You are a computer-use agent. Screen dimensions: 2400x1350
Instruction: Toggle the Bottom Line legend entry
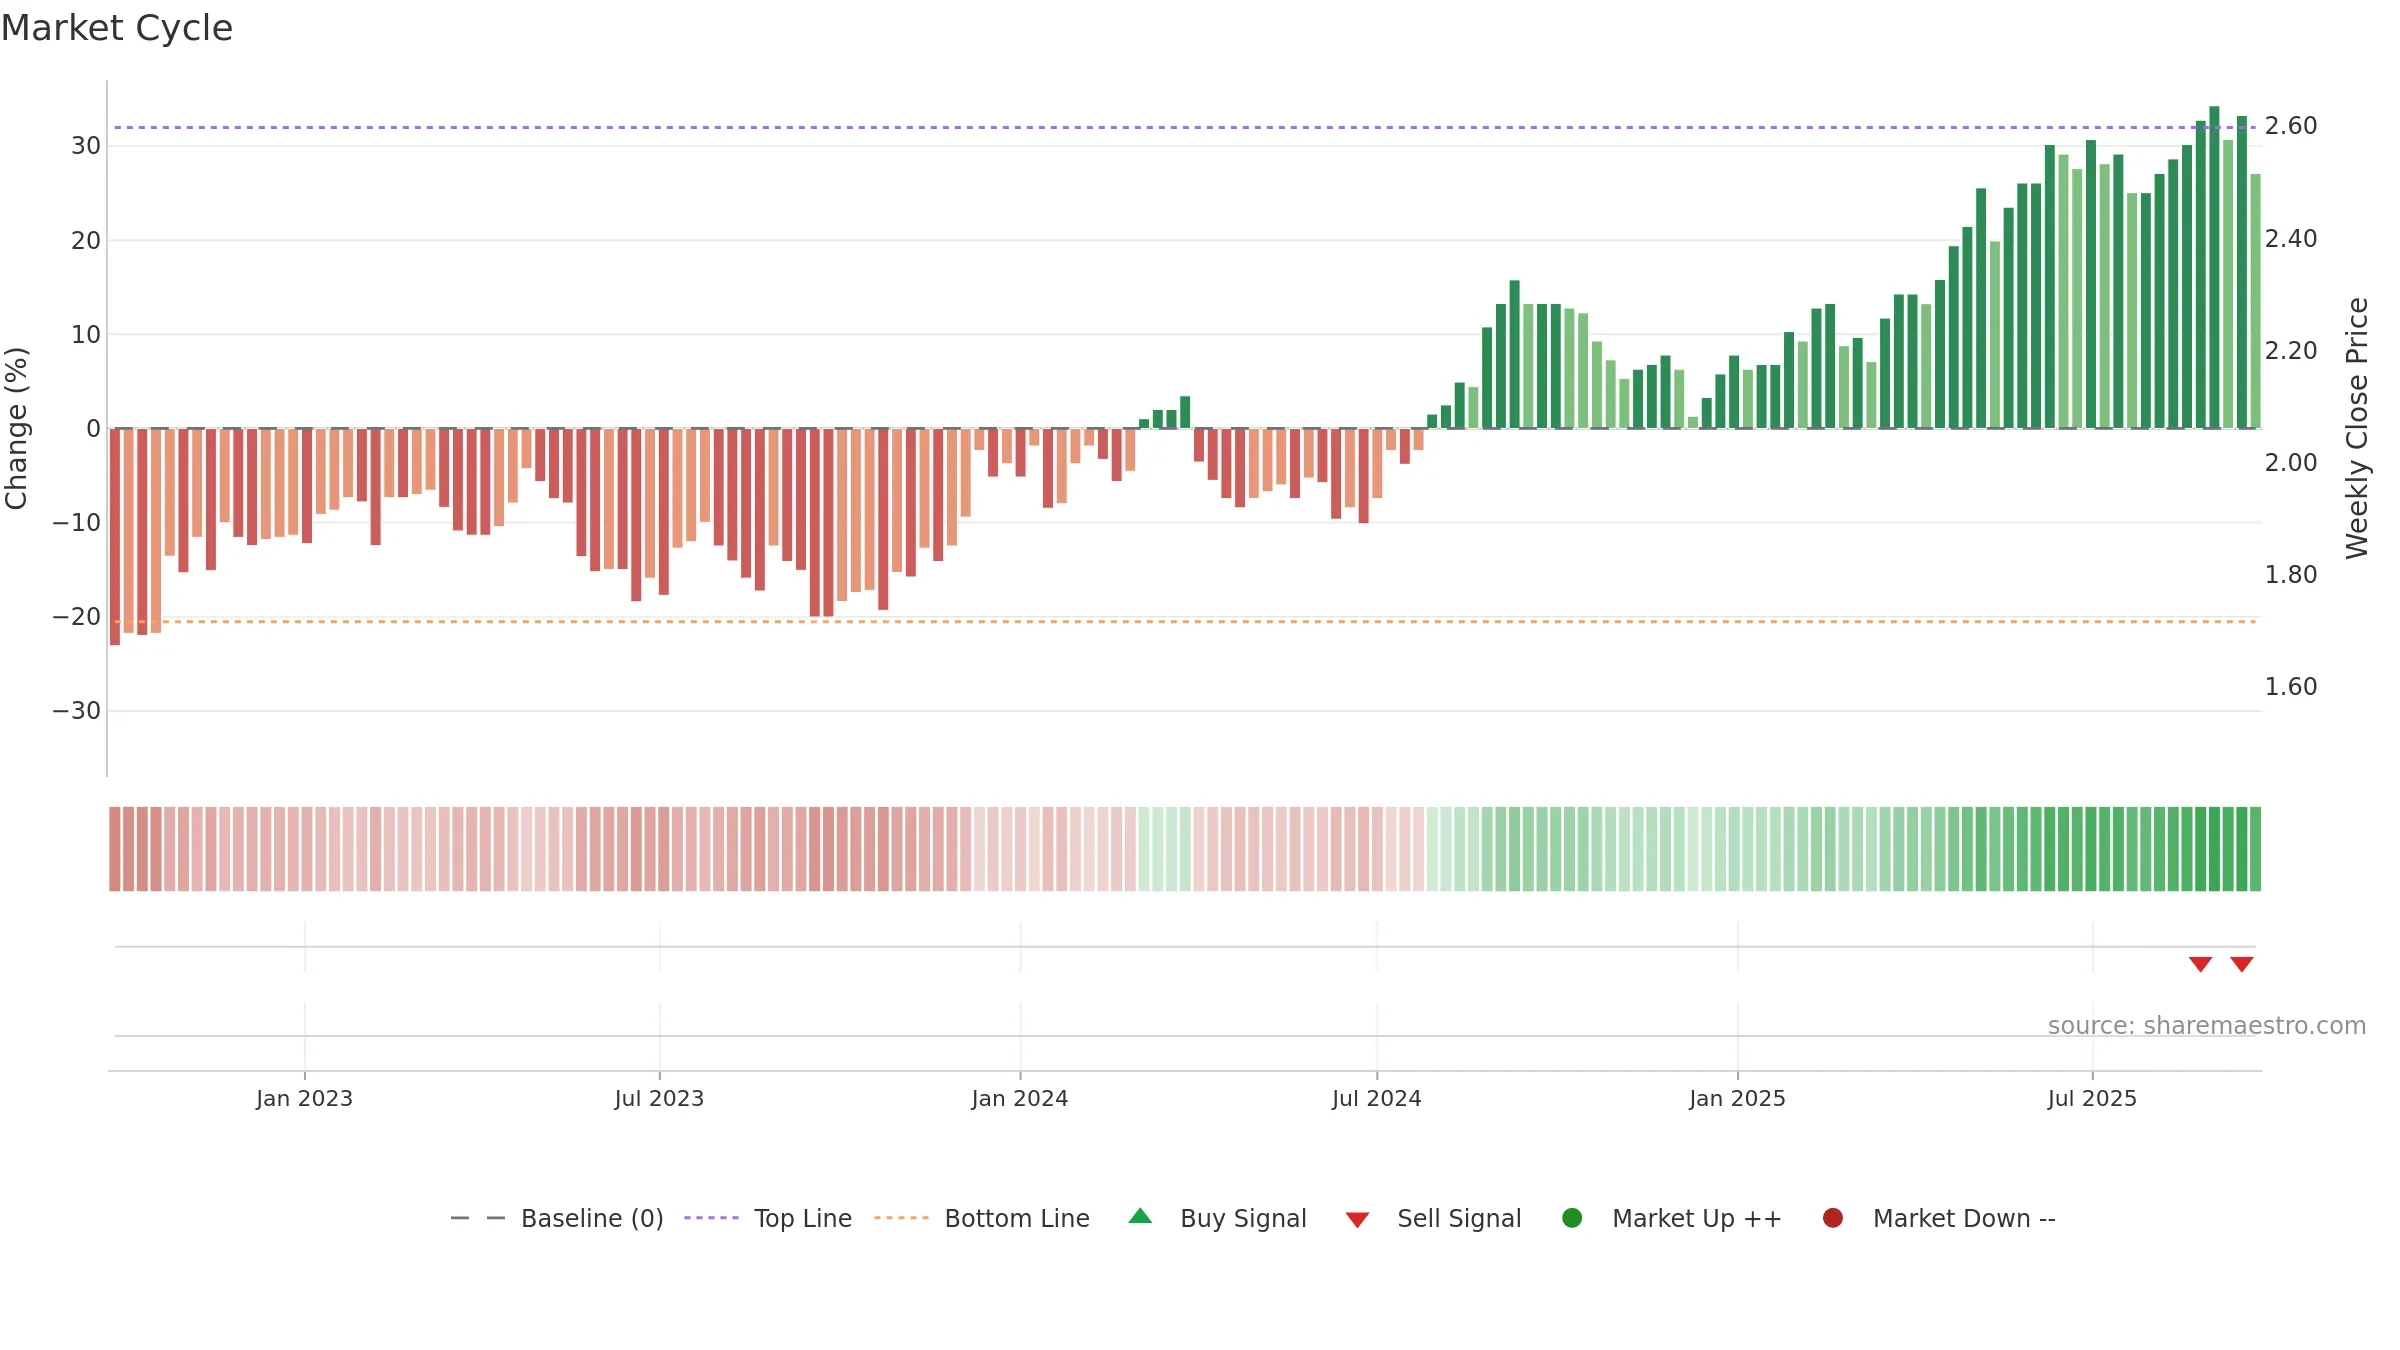tap(982, 1218)
